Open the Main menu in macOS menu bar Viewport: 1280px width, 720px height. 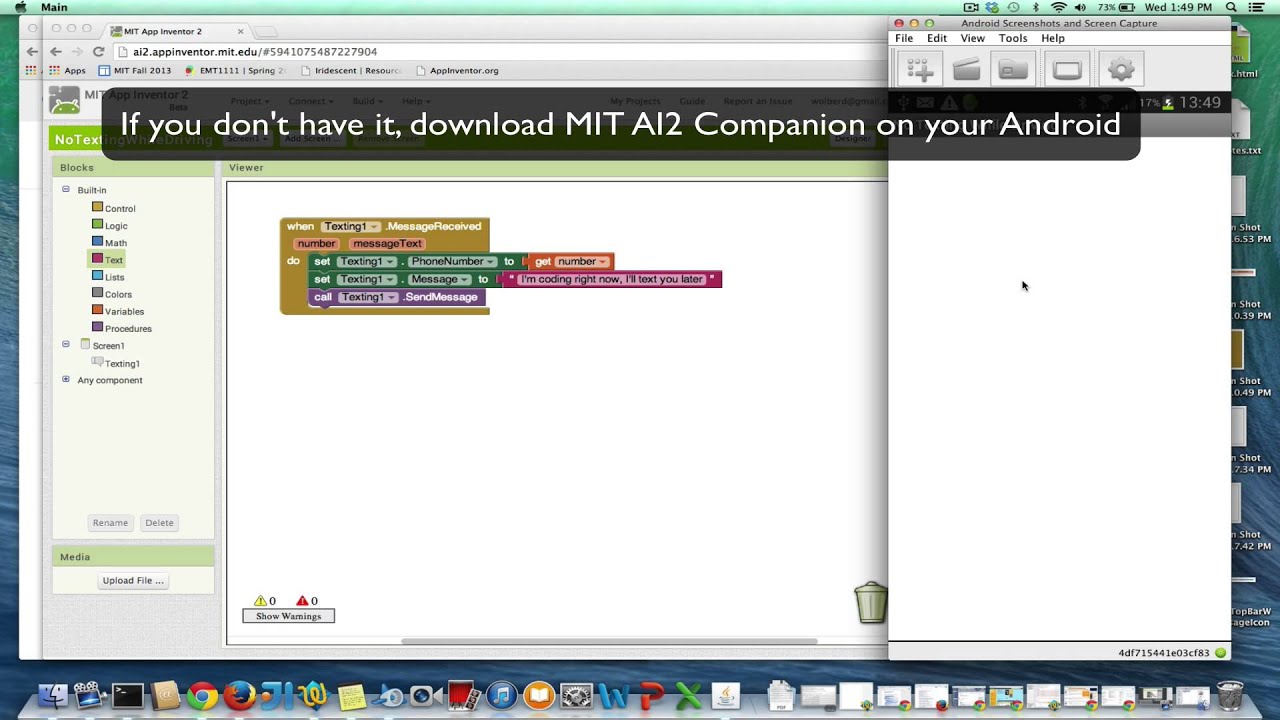click(54, 7)
